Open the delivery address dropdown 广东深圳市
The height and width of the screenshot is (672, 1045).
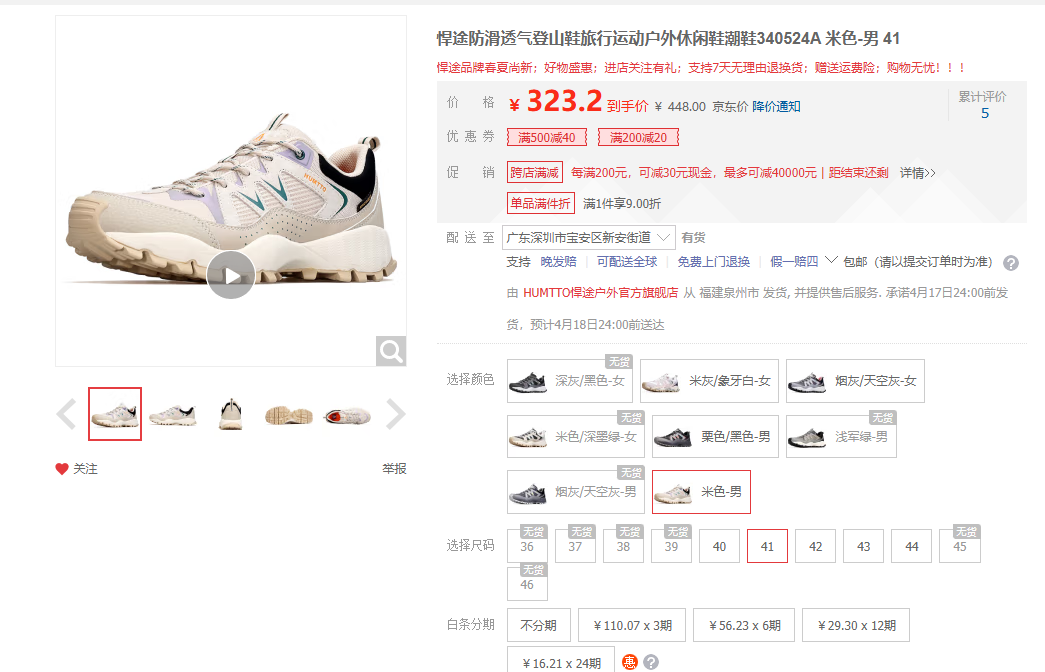click(588, 237)
